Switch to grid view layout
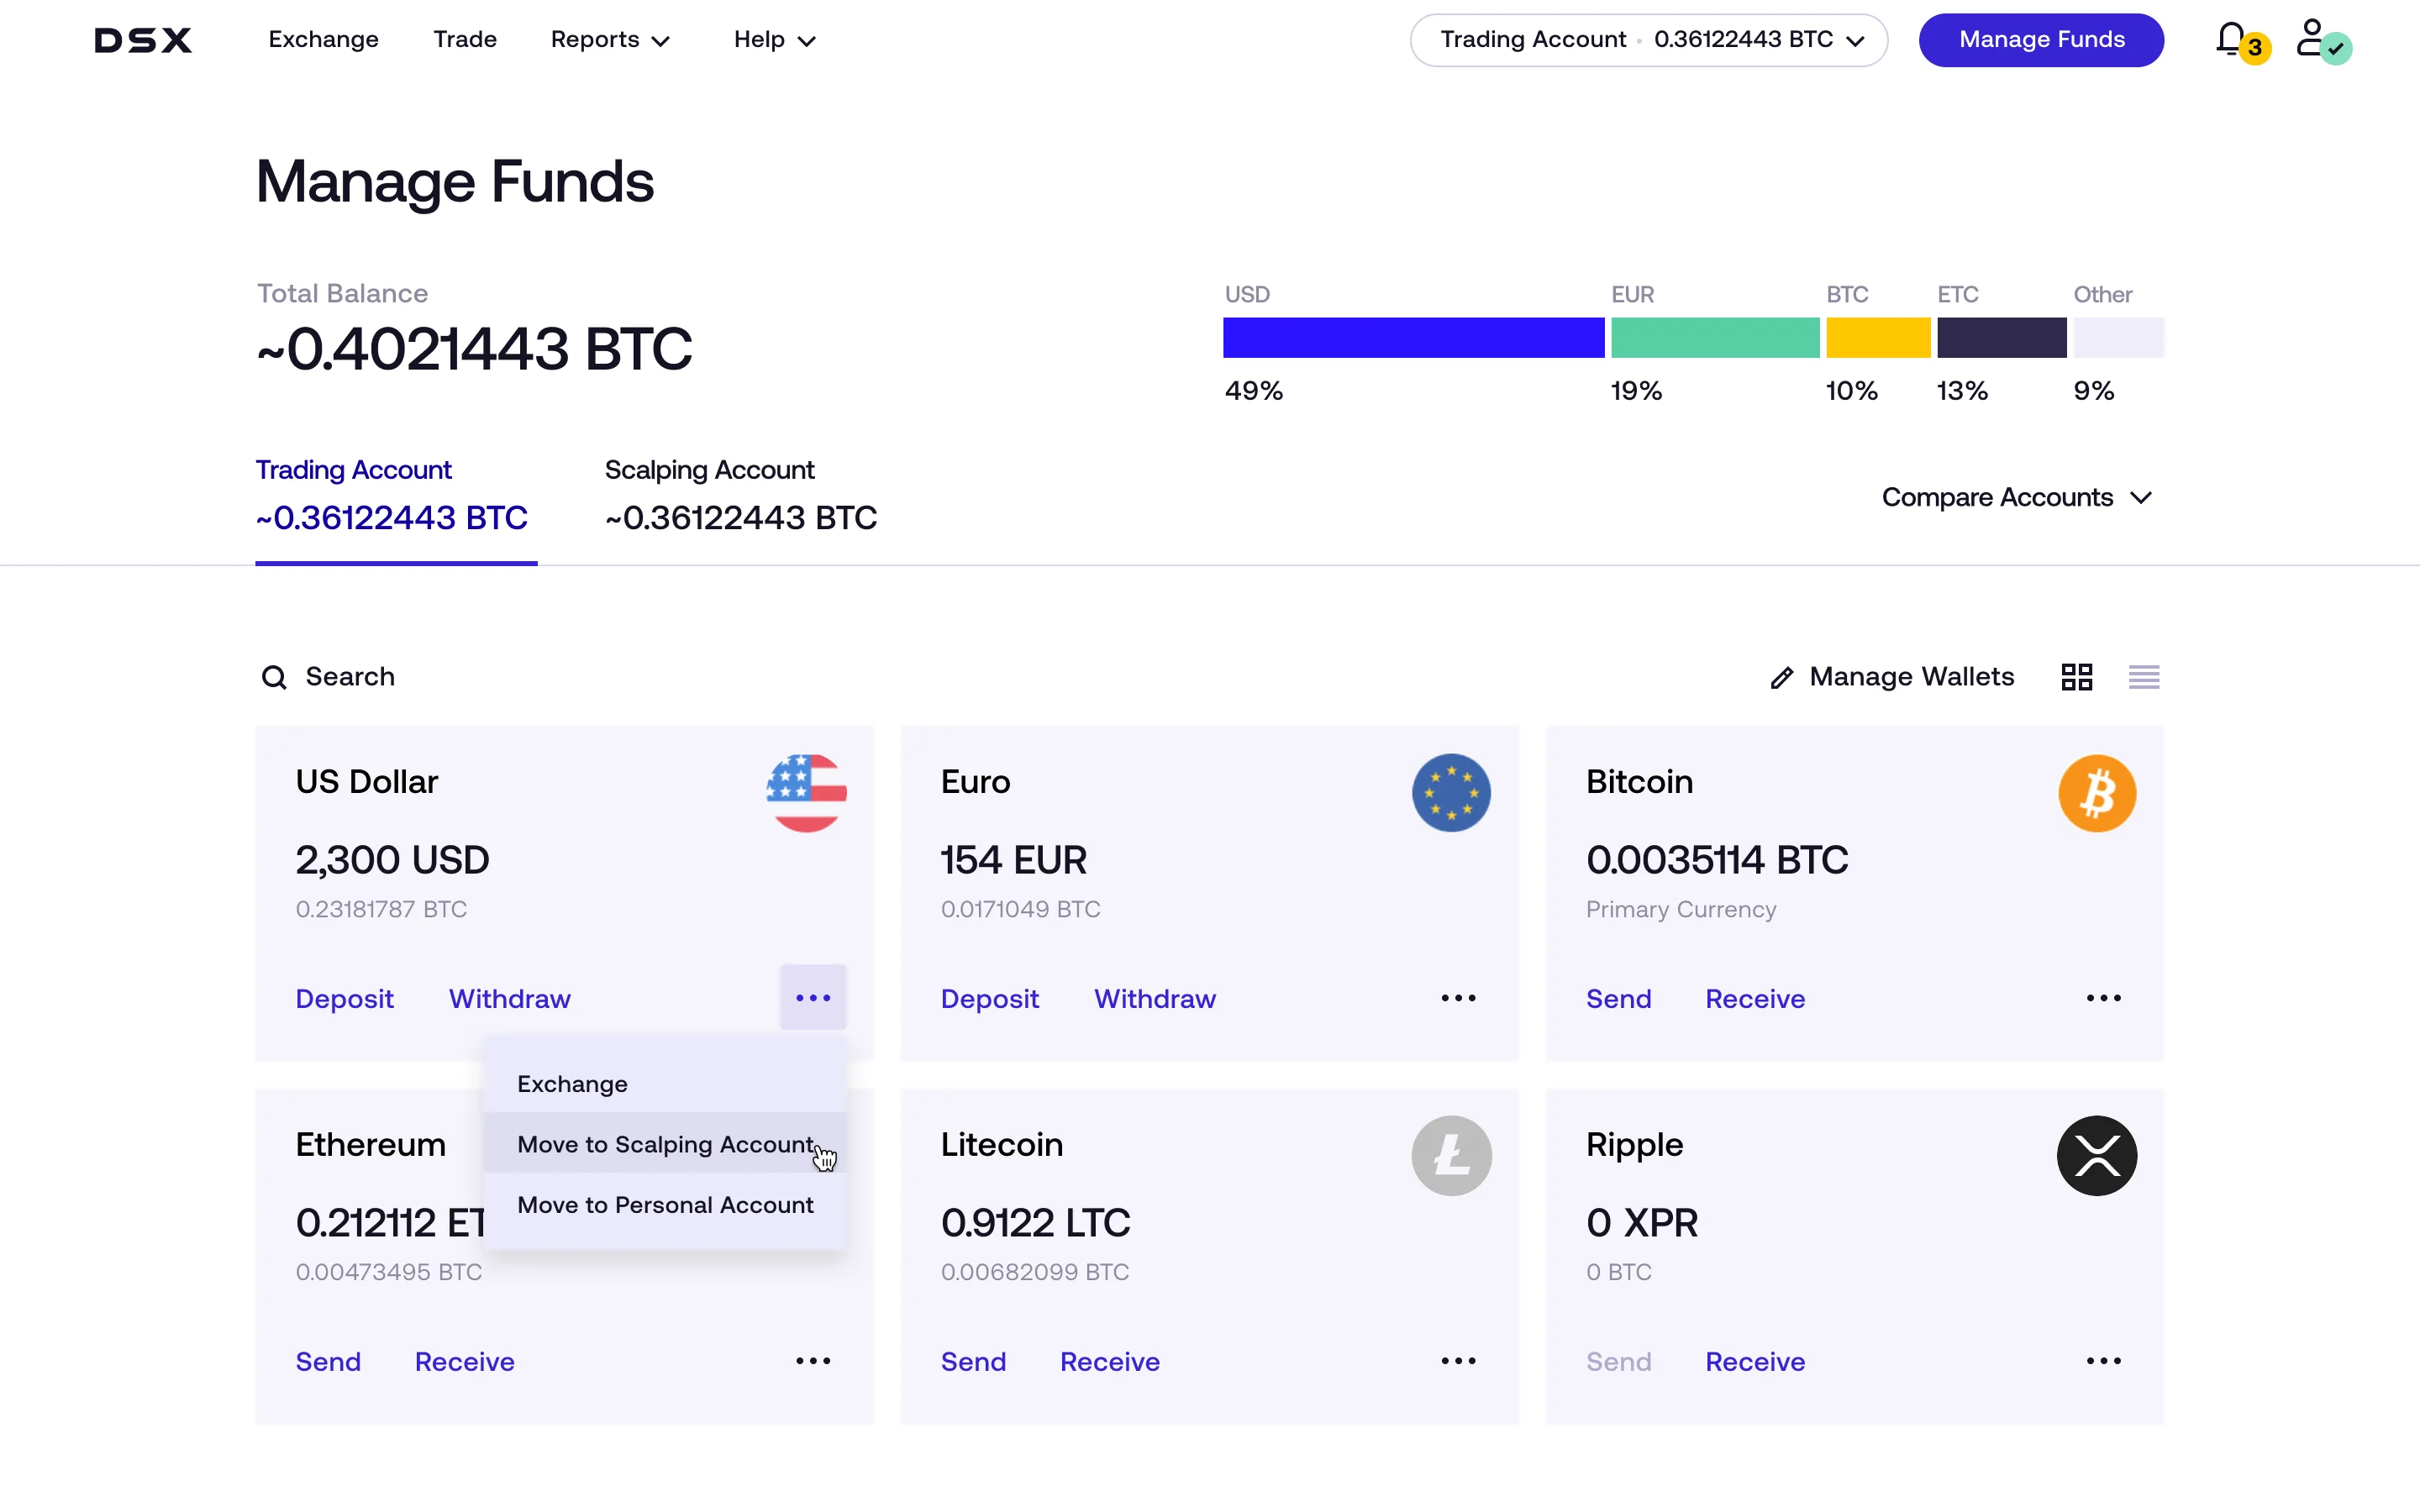This screenshot has width=2420, height=1512. coord(2076,677)
